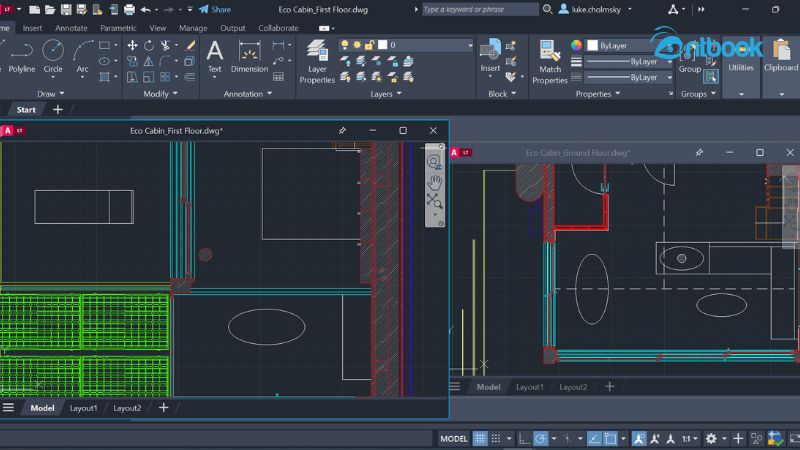The width and height of the screenshot is (800, 450).
Task: Toggle layer lock icon in Layers dropdown
Action: (x=369, y=45)
